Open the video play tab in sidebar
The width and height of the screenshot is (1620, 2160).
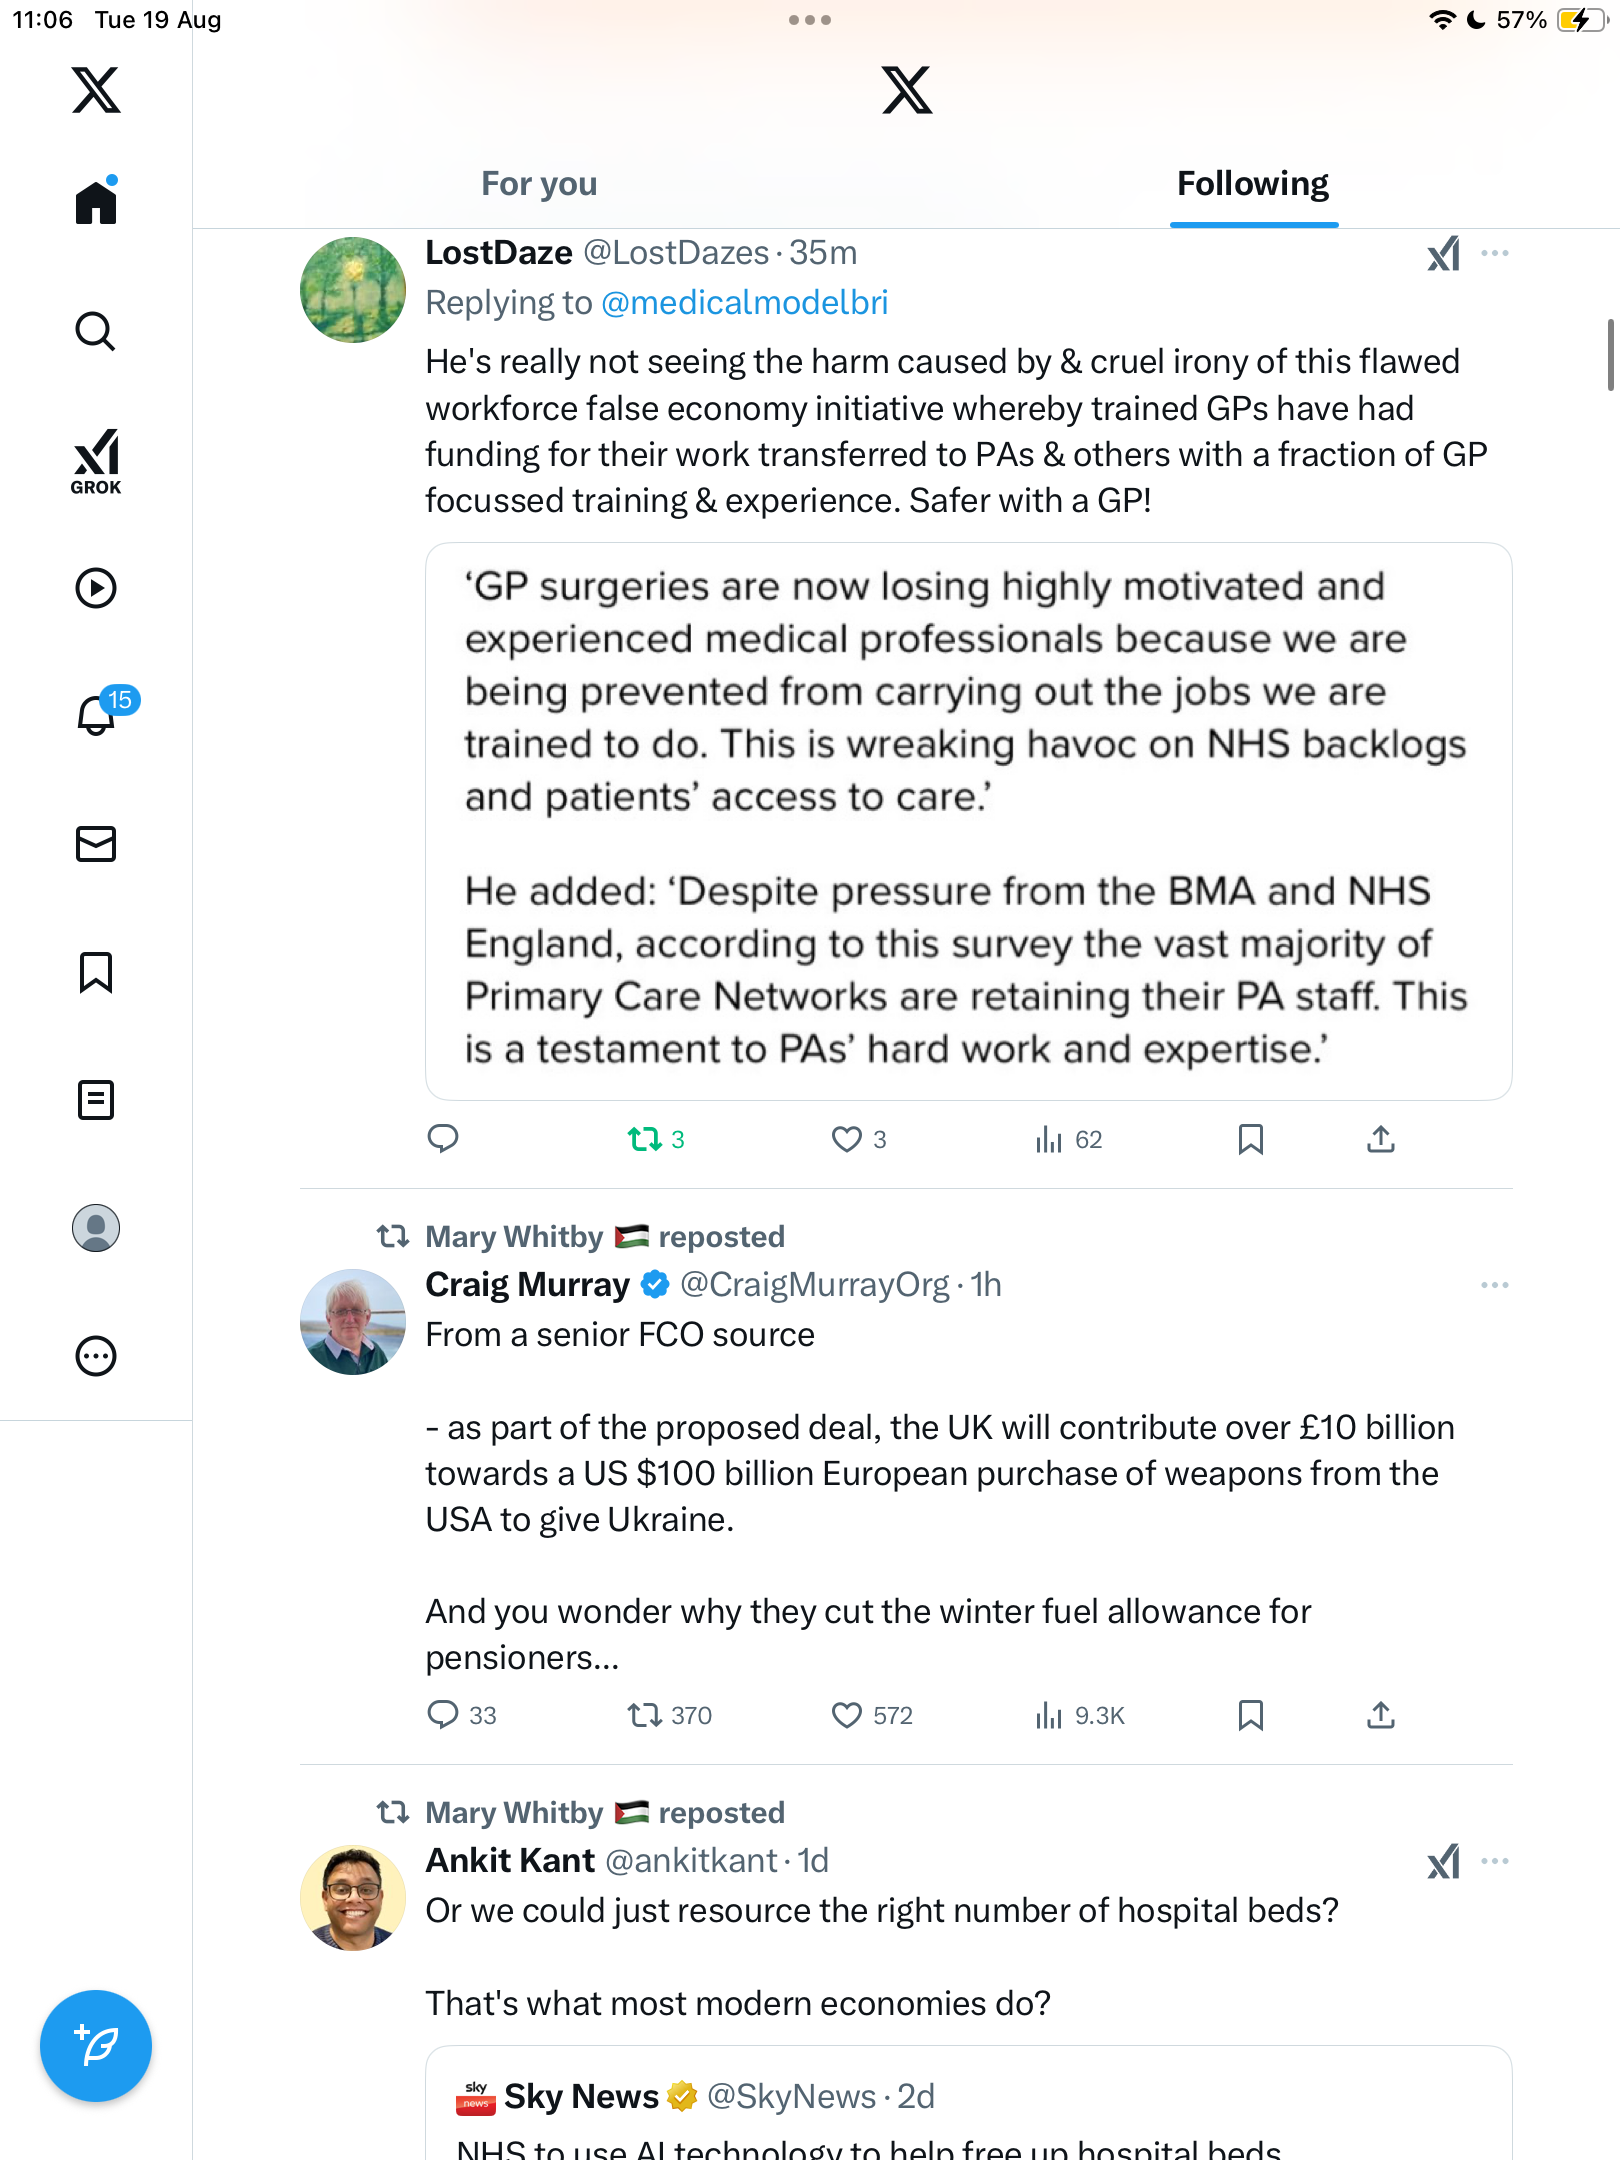96,588
